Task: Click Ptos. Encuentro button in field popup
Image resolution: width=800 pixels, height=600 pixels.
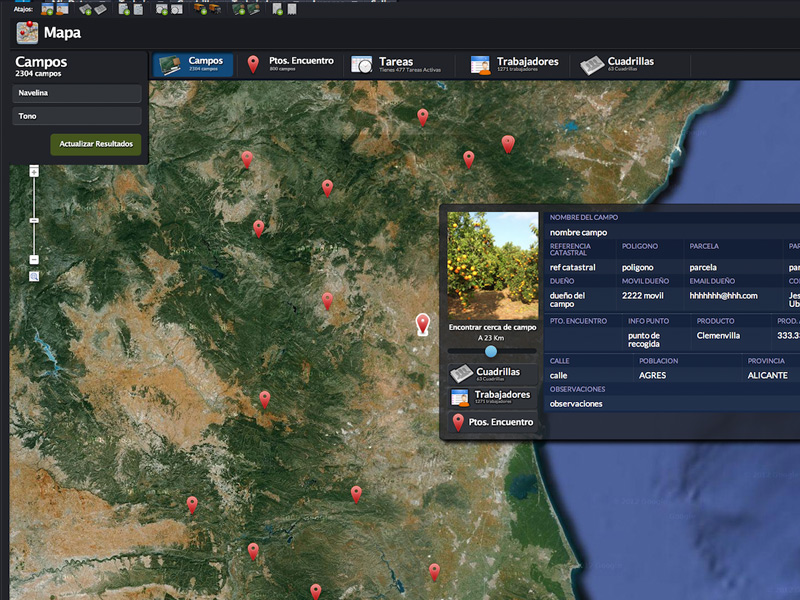Action: [491, 423]
